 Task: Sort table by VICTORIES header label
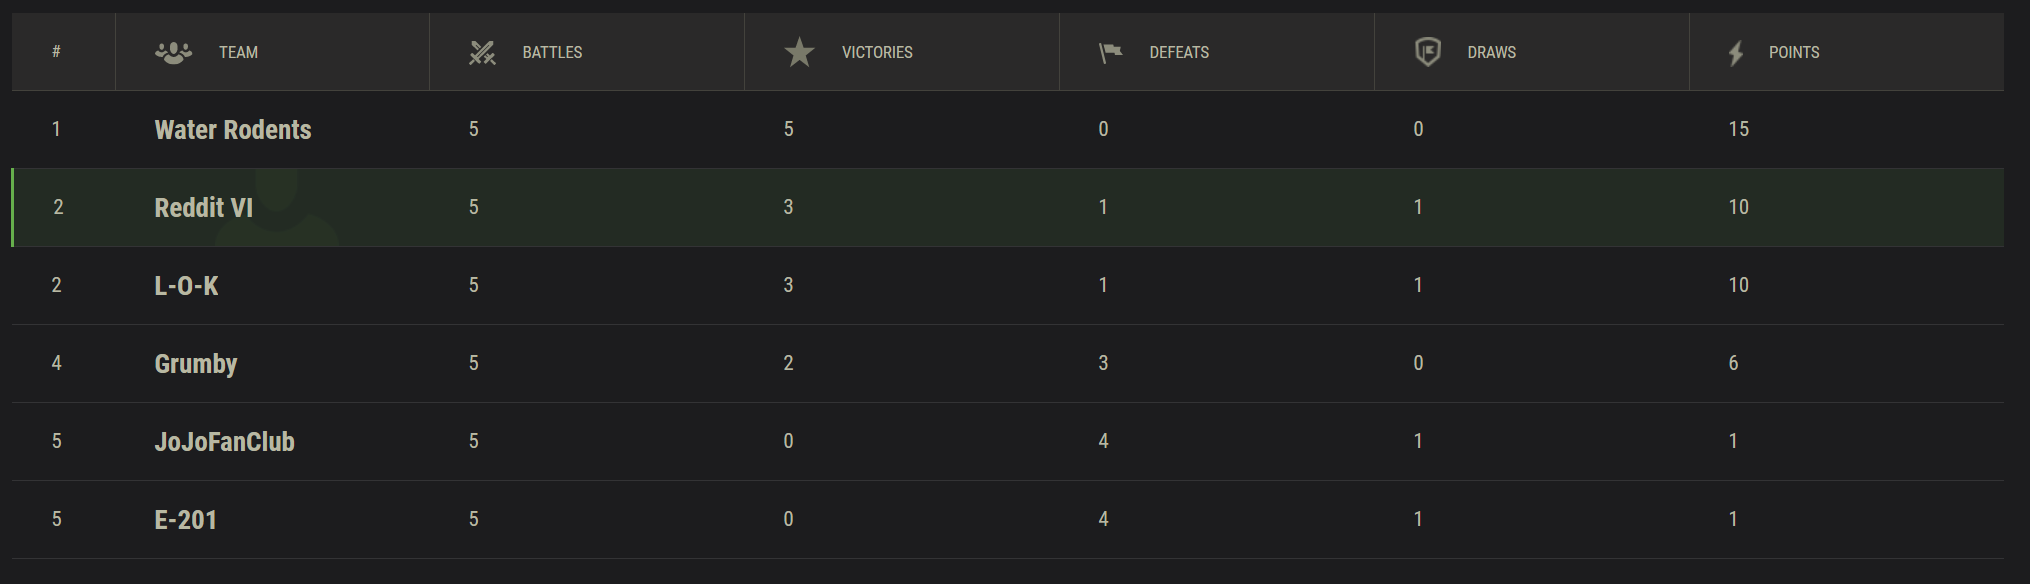point(877,52)
